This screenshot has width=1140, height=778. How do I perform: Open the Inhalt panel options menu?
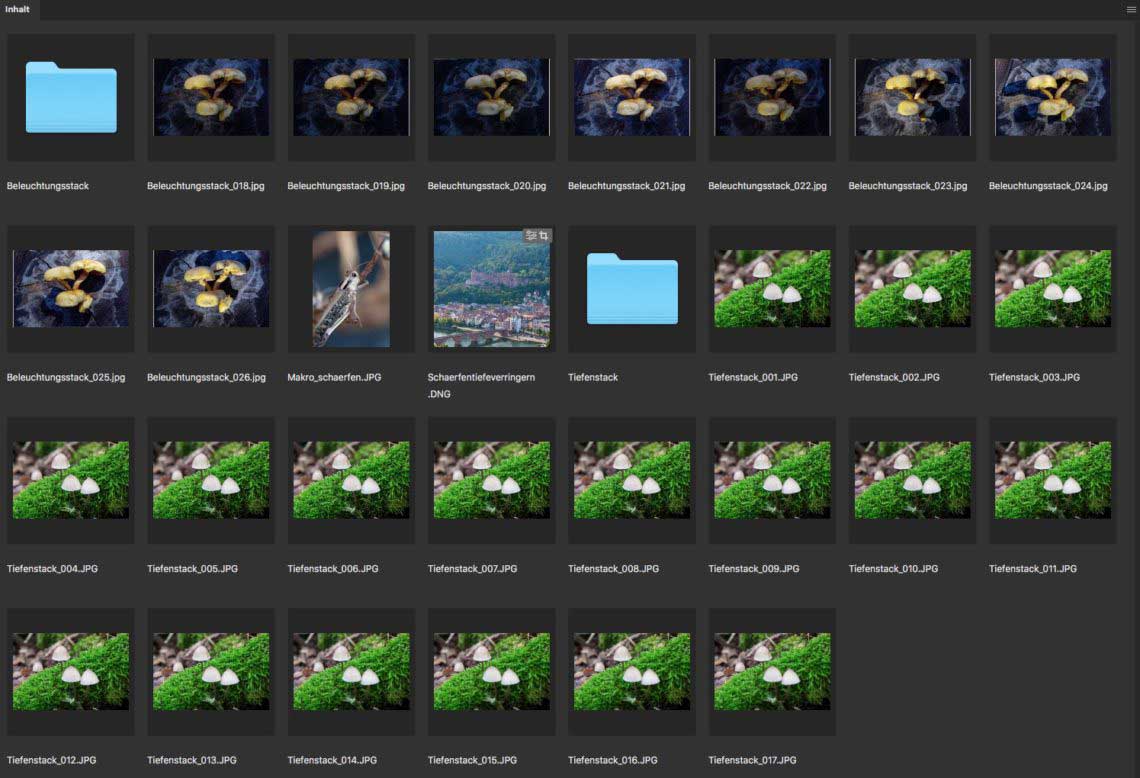pos(1130,9)
